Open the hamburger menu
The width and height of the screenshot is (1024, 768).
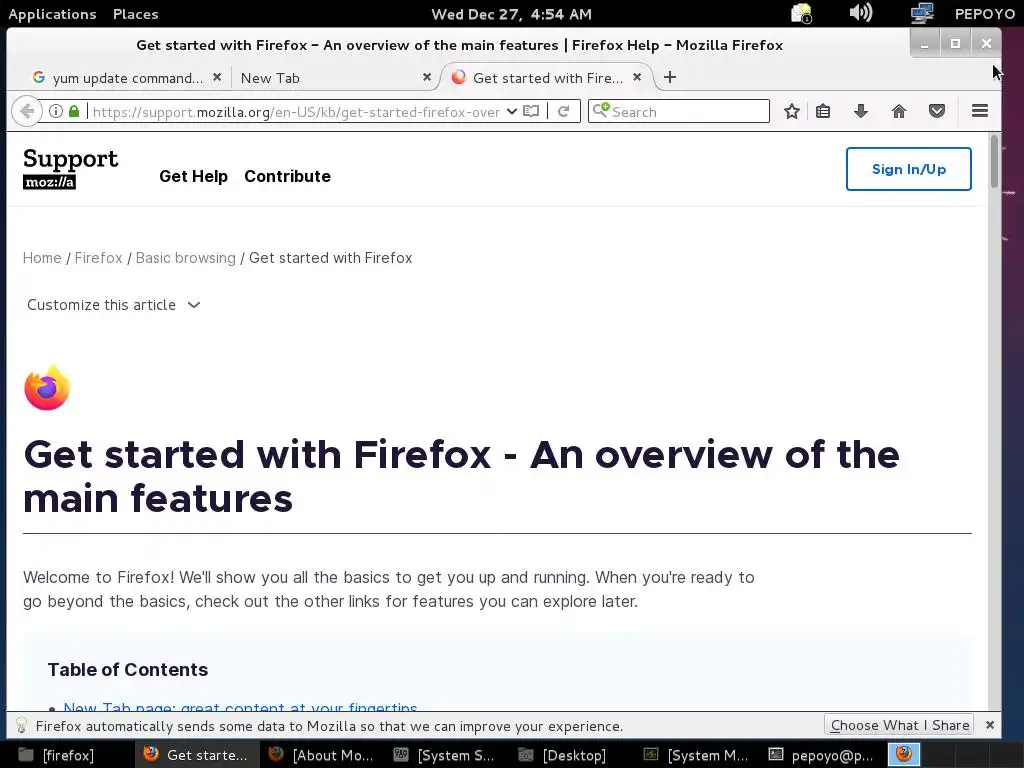(x=980, y=111)
